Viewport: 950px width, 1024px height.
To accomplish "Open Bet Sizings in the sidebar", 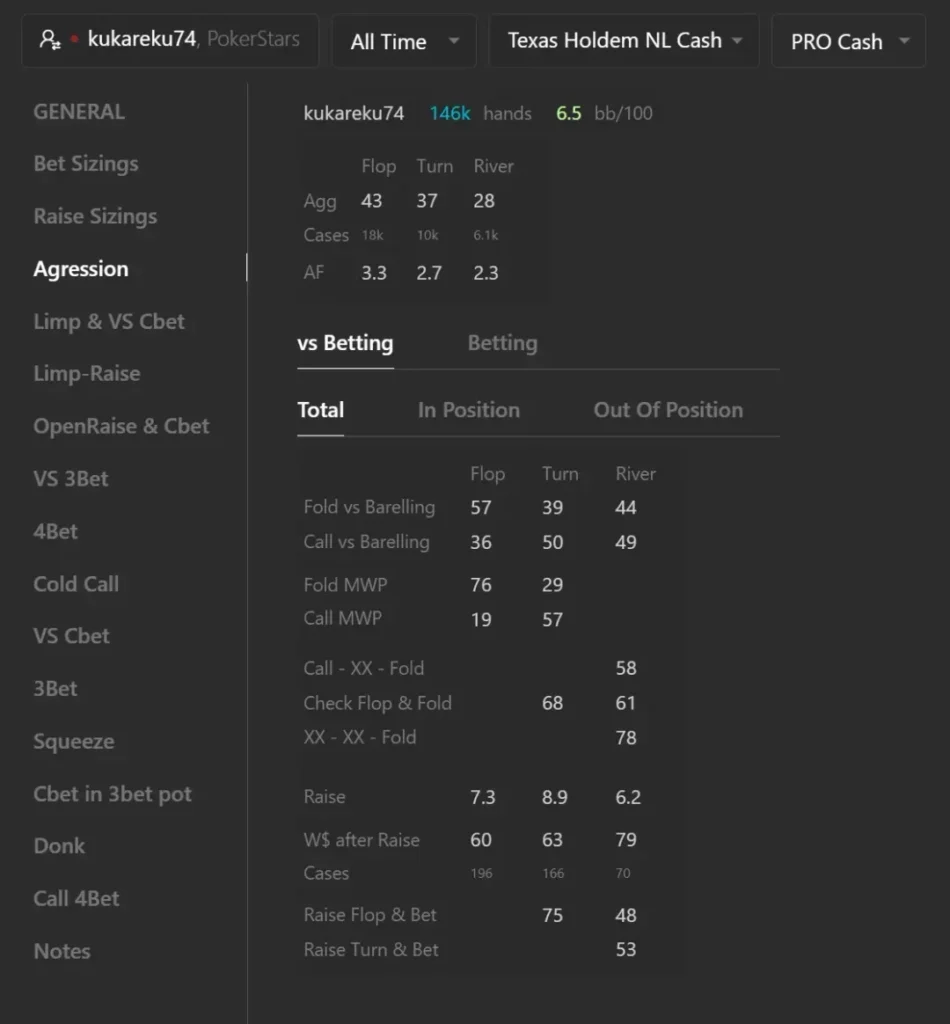I will tap(86, 164).
